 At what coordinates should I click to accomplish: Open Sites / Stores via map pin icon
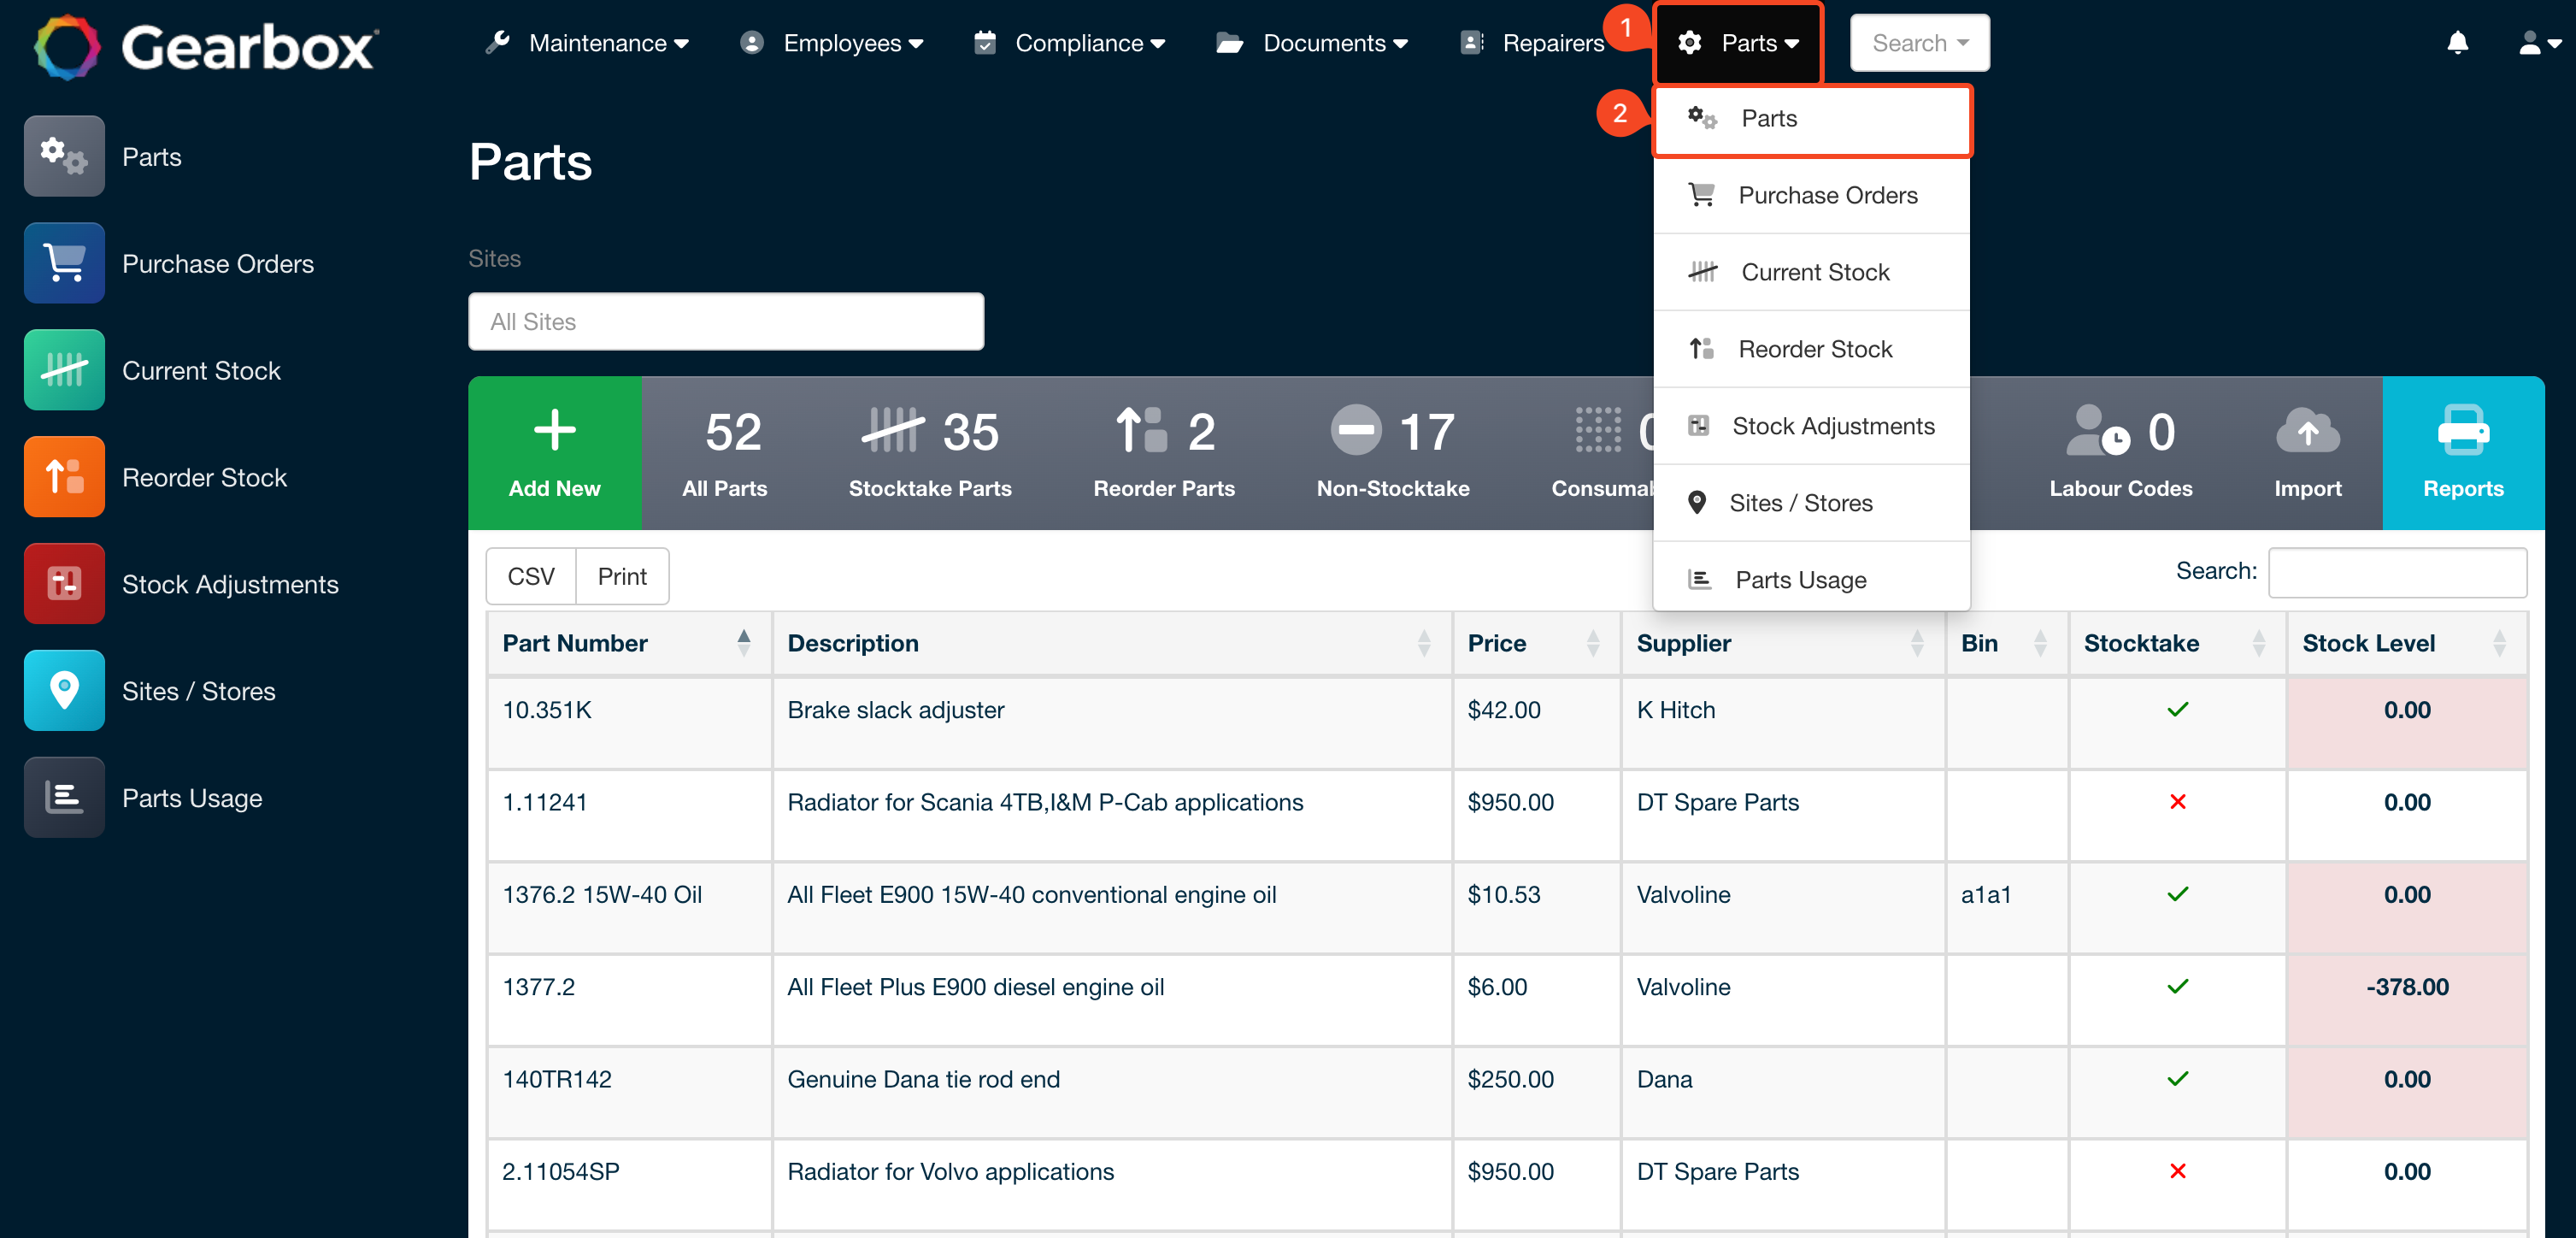click(64, 690)
